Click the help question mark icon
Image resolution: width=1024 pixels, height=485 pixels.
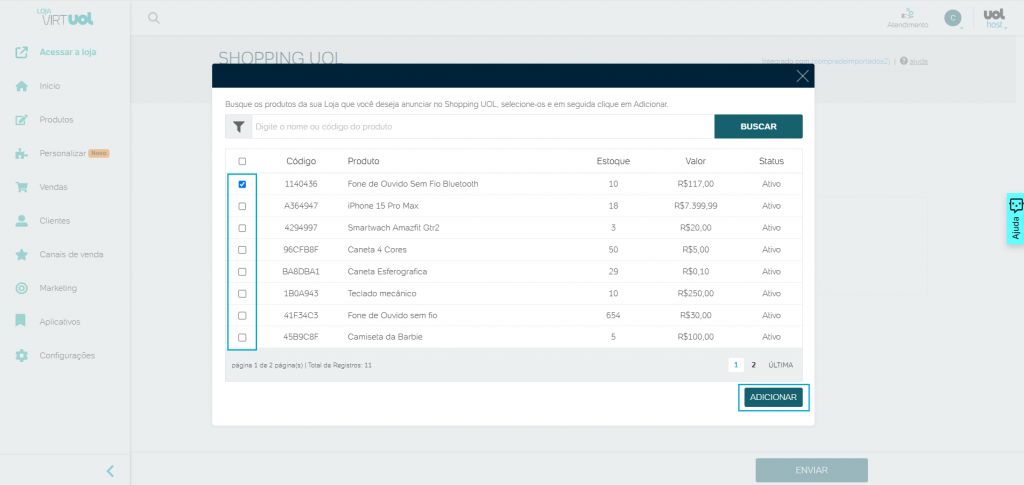tap(903, 61)
